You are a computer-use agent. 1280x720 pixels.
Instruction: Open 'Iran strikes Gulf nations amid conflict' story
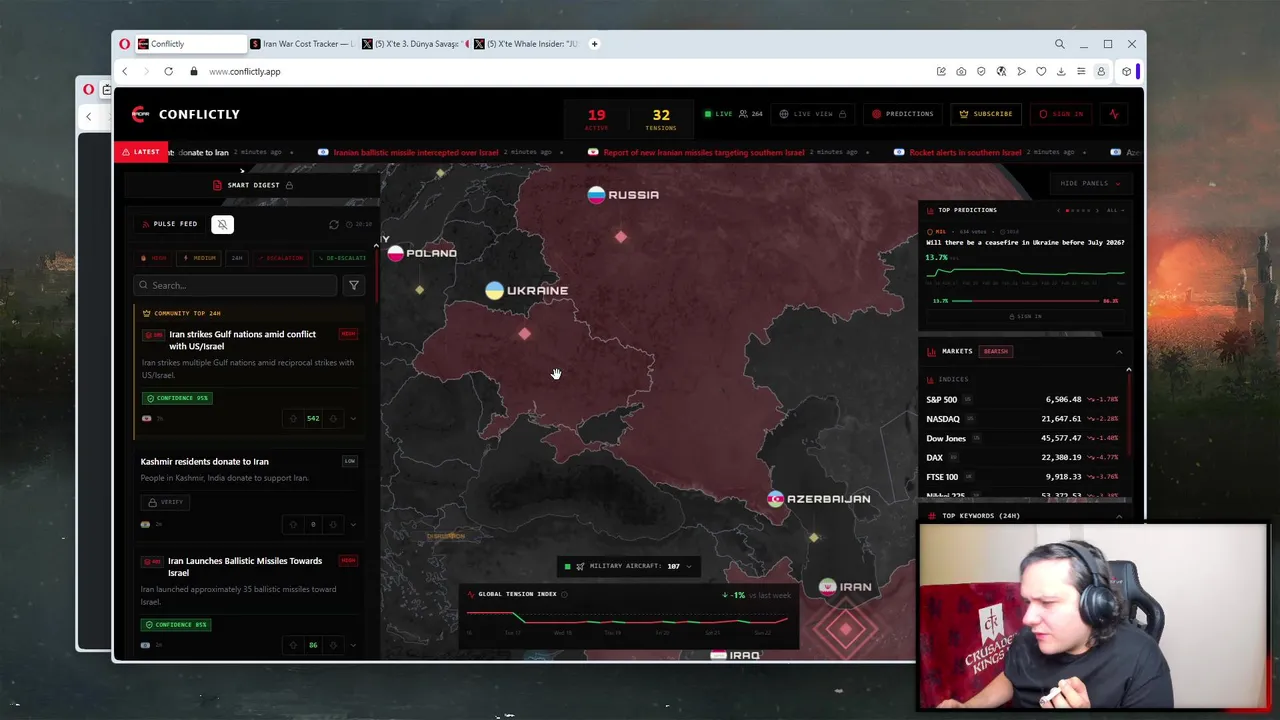[242, 340]
